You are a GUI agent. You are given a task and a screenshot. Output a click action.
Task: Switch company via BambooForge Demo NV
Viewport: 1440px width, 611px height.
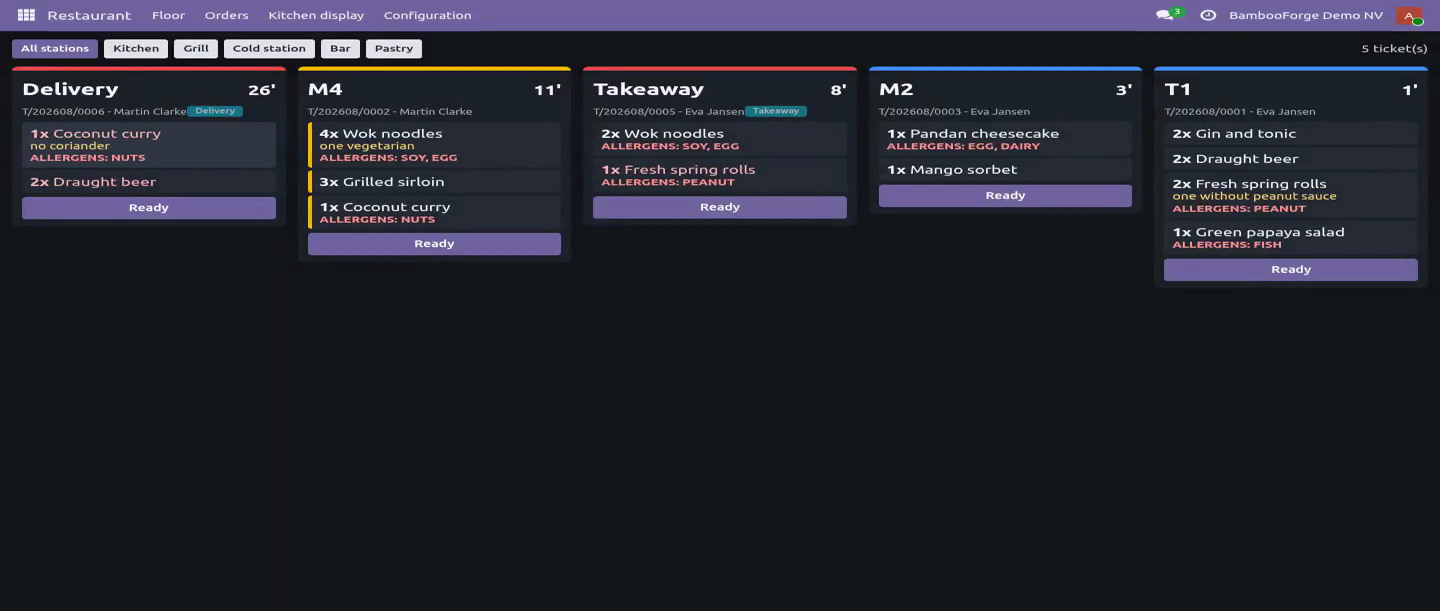1305,15
